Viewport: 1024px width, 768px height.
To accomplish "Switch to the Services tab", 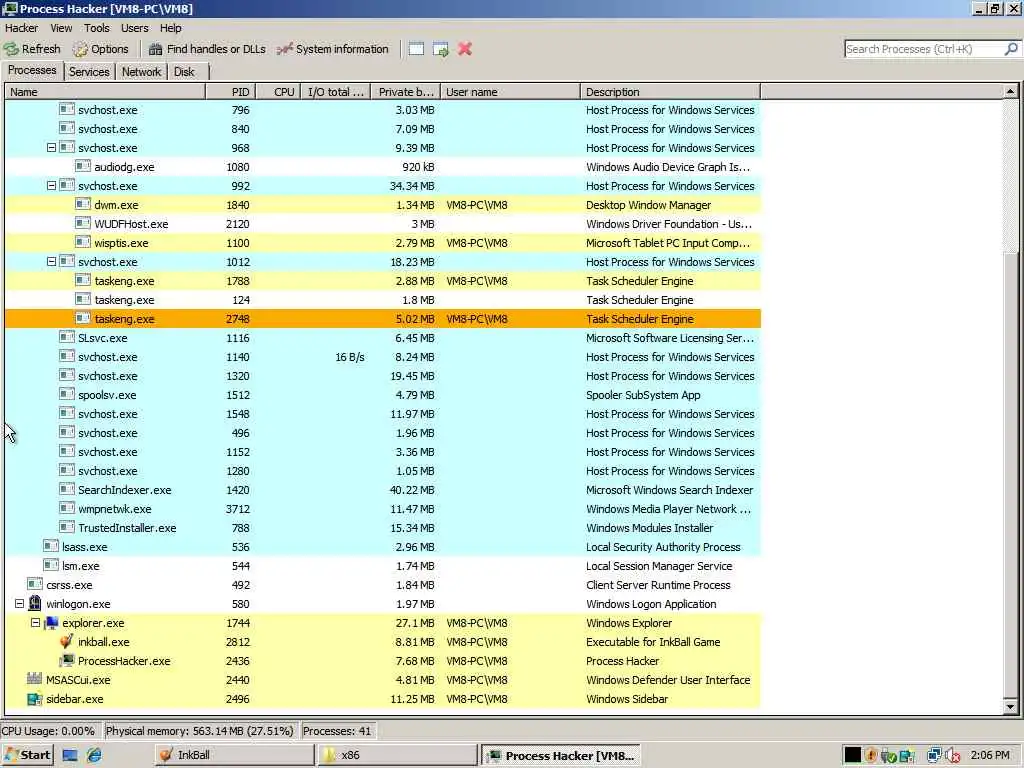I will pyautogui.click(x=89, y=72).
